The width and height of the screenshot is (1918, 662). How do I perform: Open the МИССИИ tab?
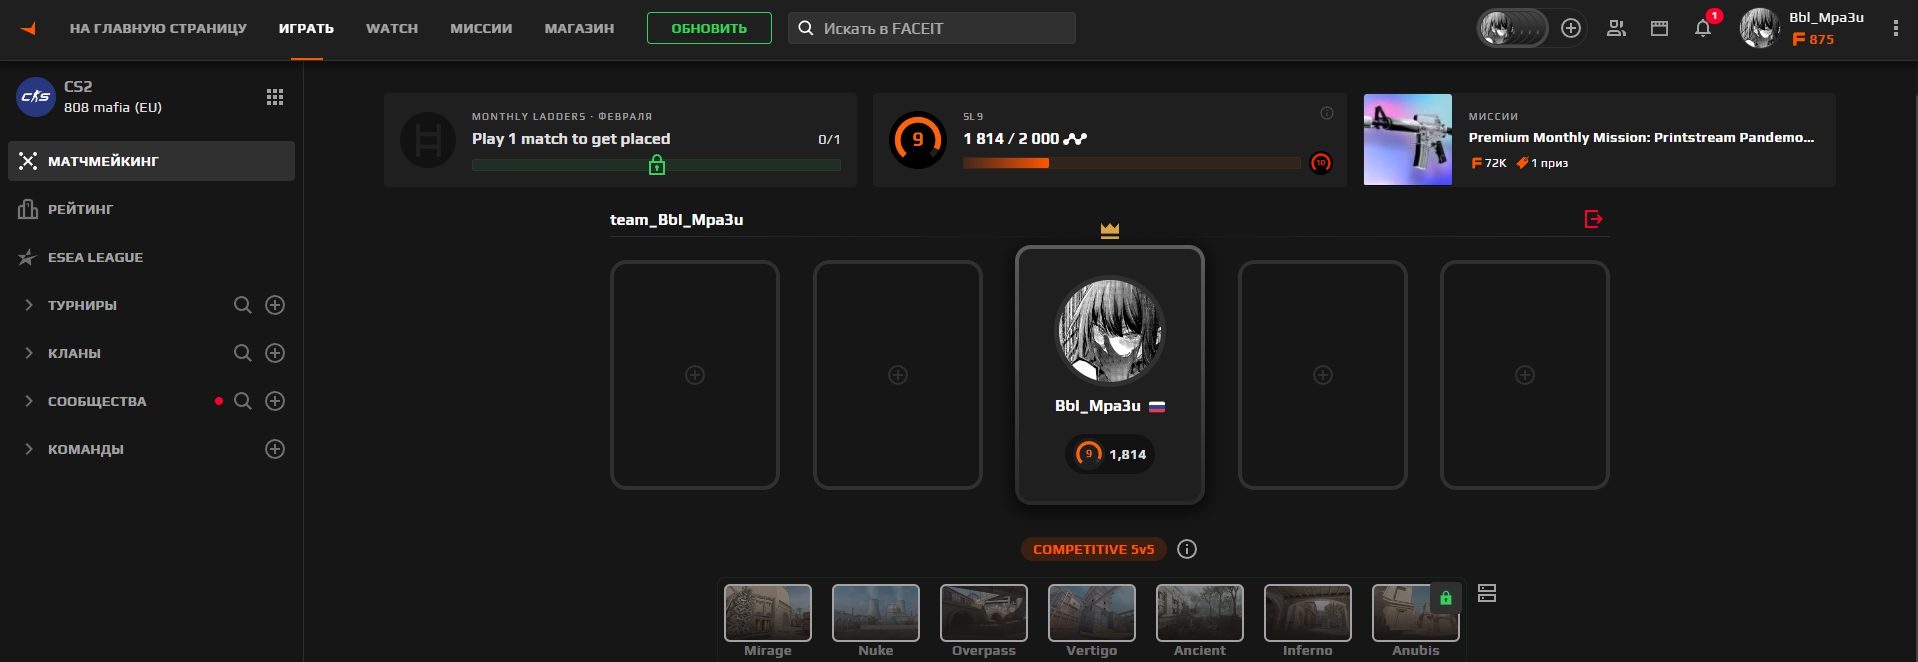click(x=481, y=28)
